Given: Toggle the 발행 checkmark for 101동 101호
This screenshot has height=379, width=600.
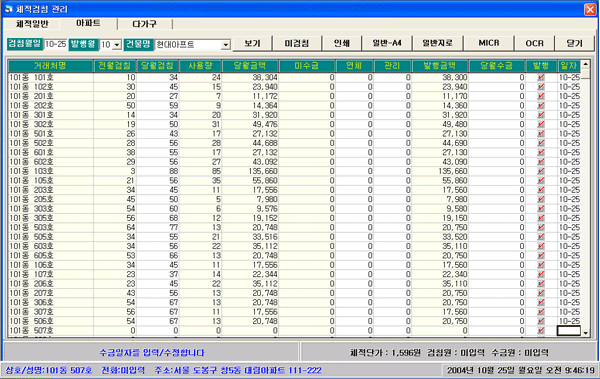Looking at the screenshot, I should click(x=541, y=77).
